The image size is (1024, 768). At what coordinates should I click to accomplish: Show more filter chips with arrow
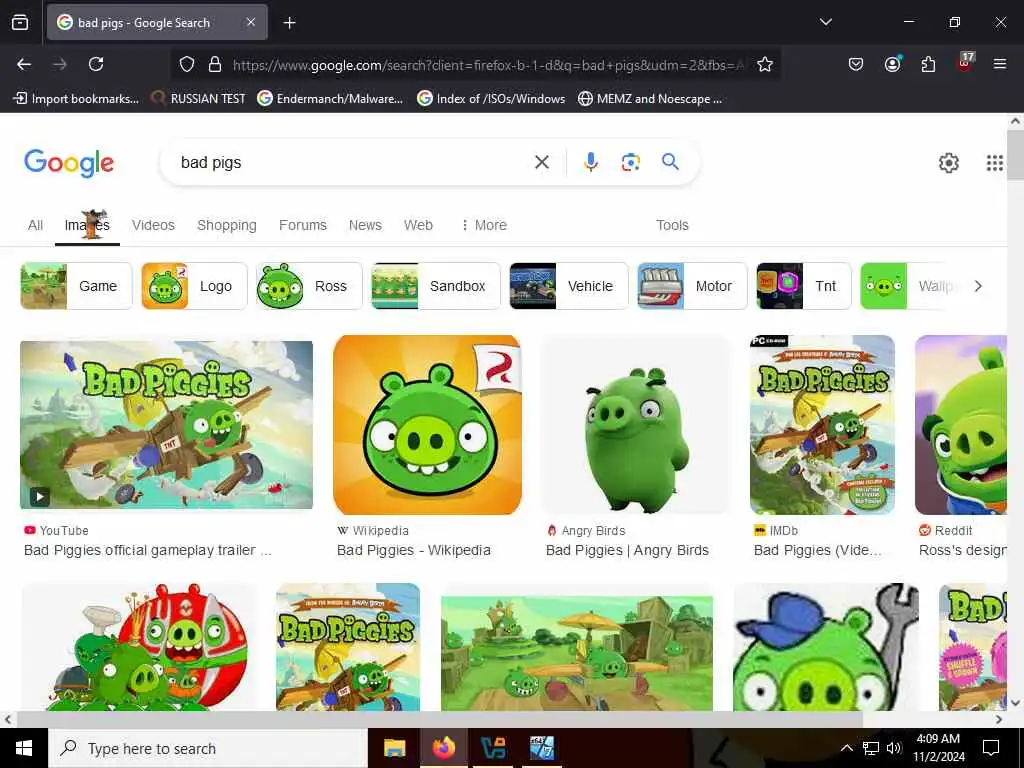[x=978, y=286]
